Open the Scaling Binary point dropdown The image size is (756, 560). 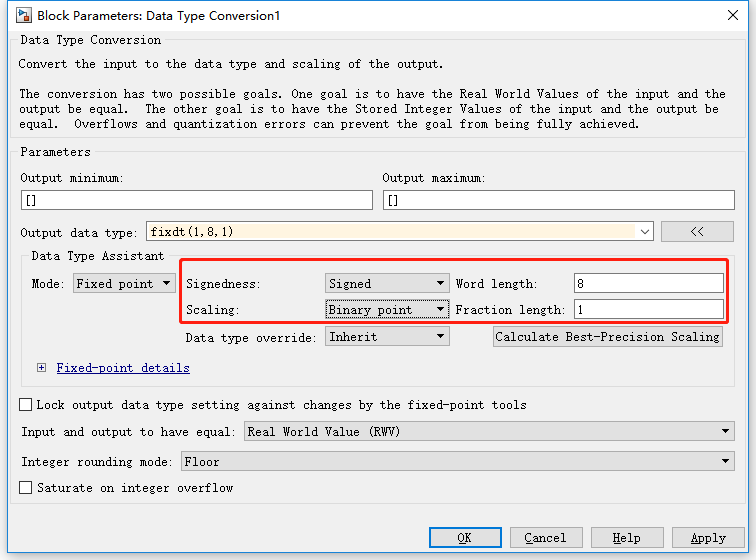tap(387, 309)
